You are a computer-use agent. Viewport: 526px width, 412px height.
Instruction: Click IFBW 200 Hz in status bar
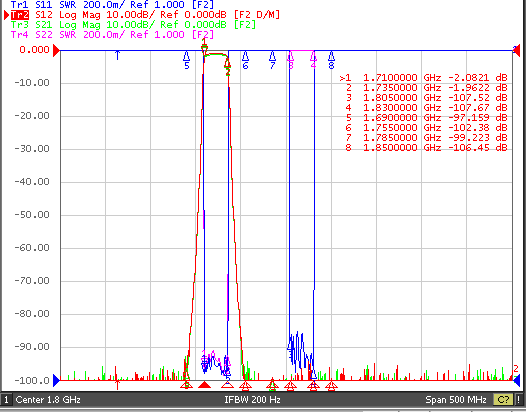[252, 400]
